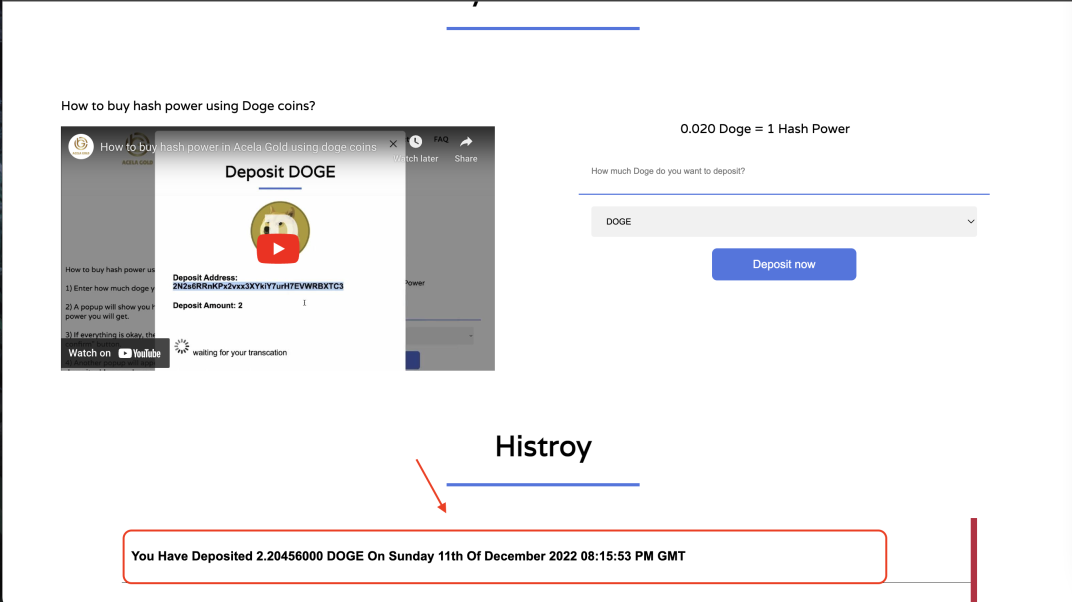Open the Acela Gold channel avatar
1072x602 pixels.
point(81,146)
